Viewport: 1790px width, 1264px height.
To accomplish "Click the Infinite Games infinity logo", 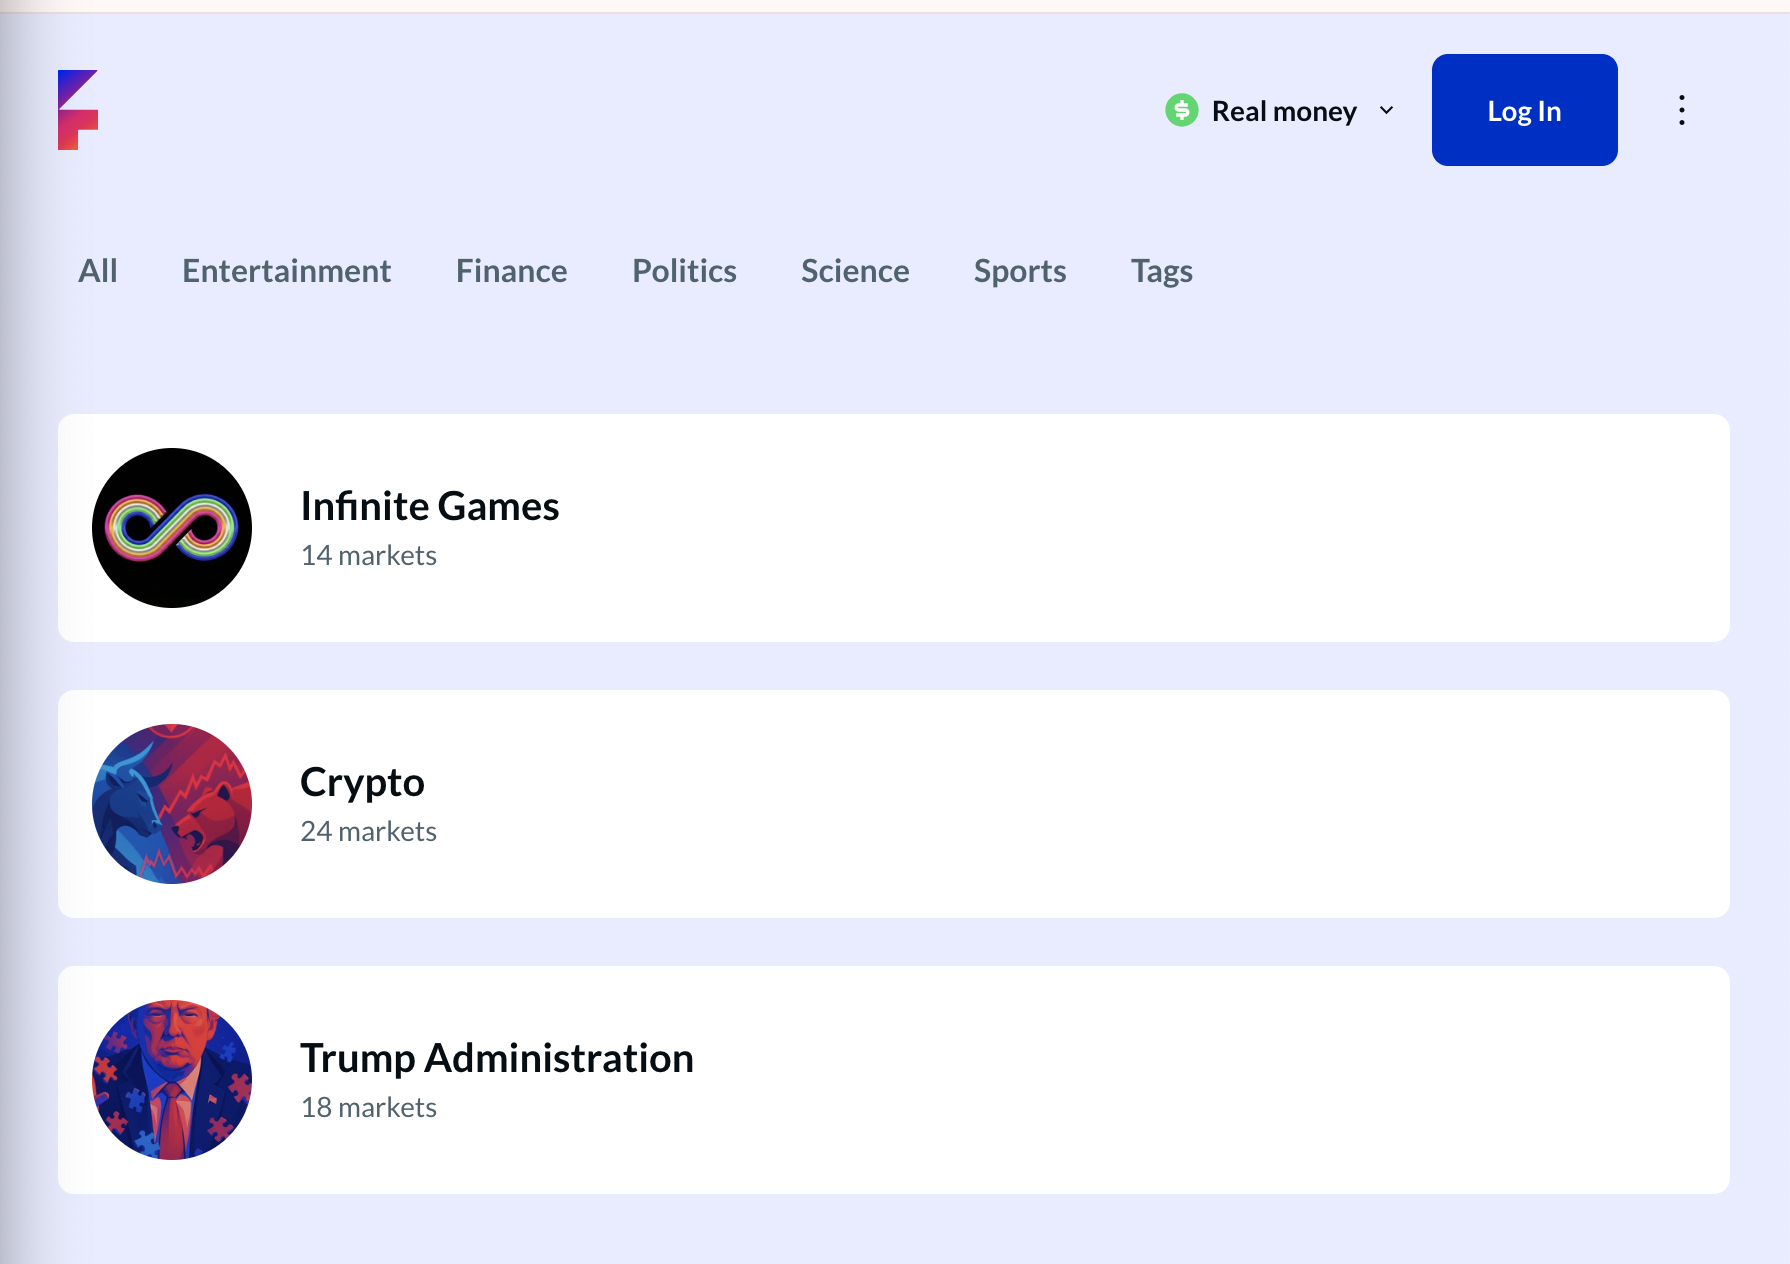I will click(172, 528).
